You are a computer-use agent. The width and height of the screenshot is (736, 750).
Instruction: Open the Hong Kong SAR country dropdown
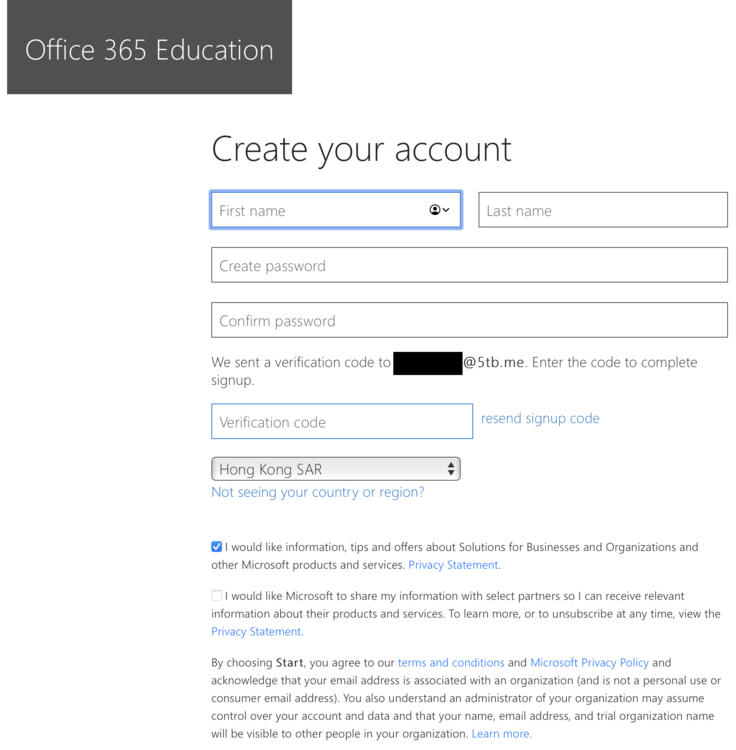click(336, 469)
